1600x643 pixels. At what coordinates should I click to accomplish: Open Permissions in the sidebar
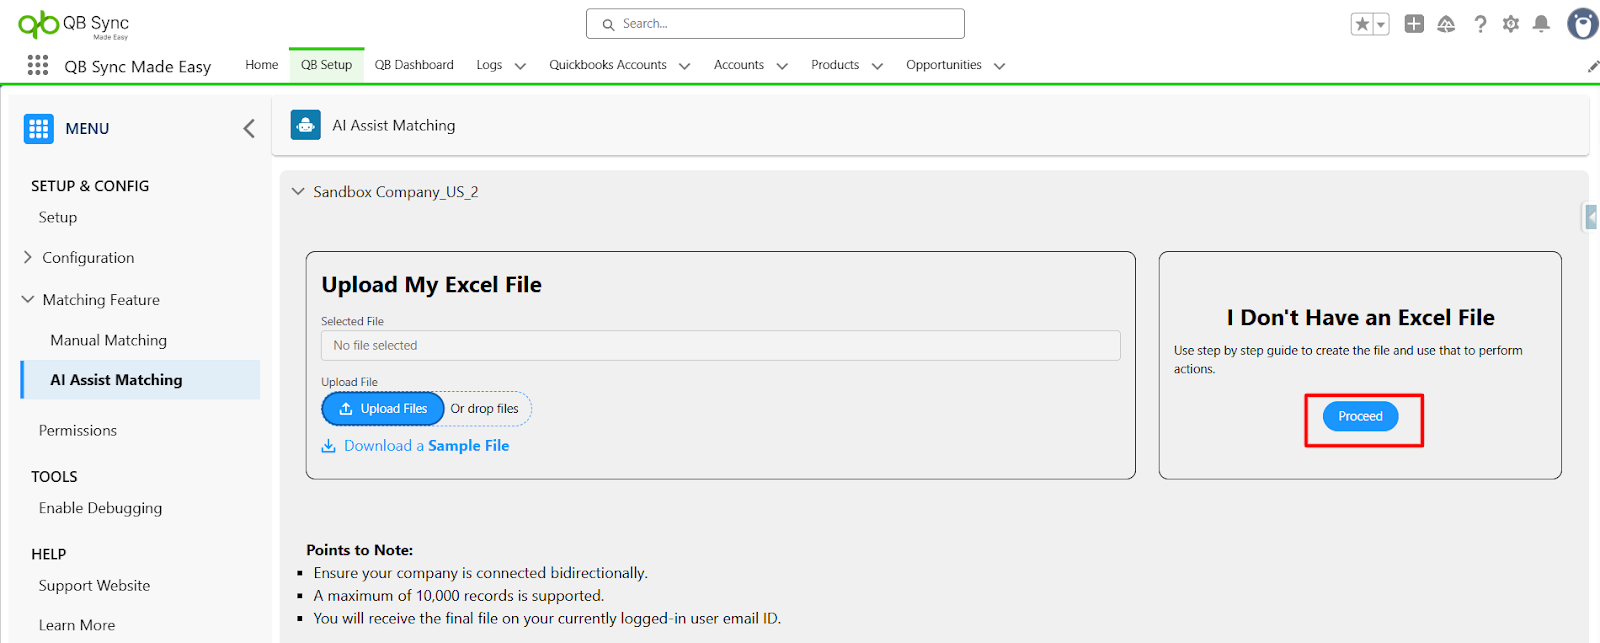point(78,430)
